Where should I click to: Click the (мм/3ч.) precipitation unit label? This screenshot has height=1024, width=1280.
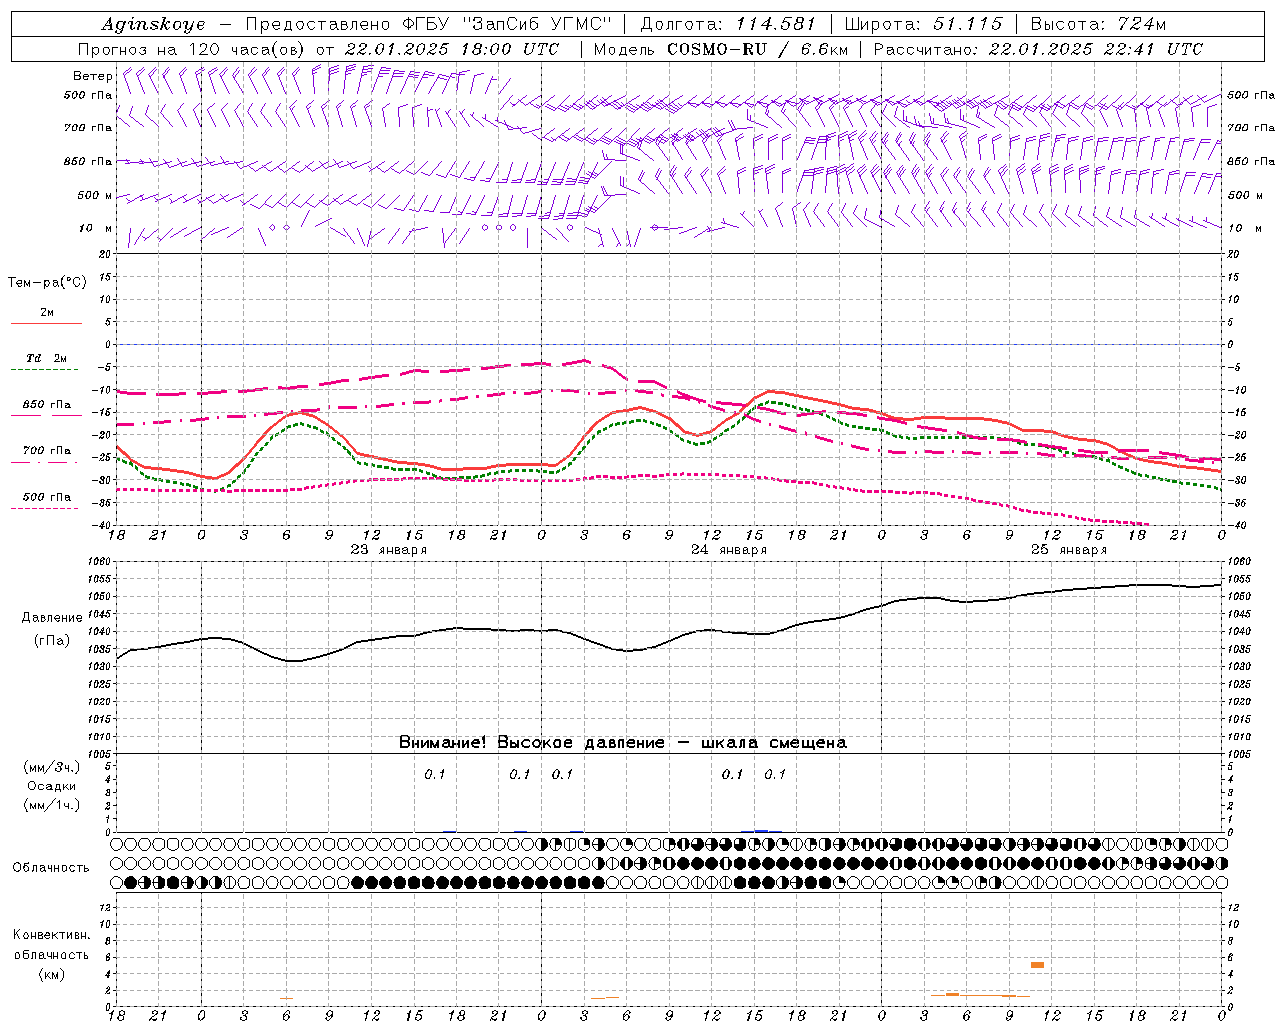pyautogui.click(x=51, y=767)
